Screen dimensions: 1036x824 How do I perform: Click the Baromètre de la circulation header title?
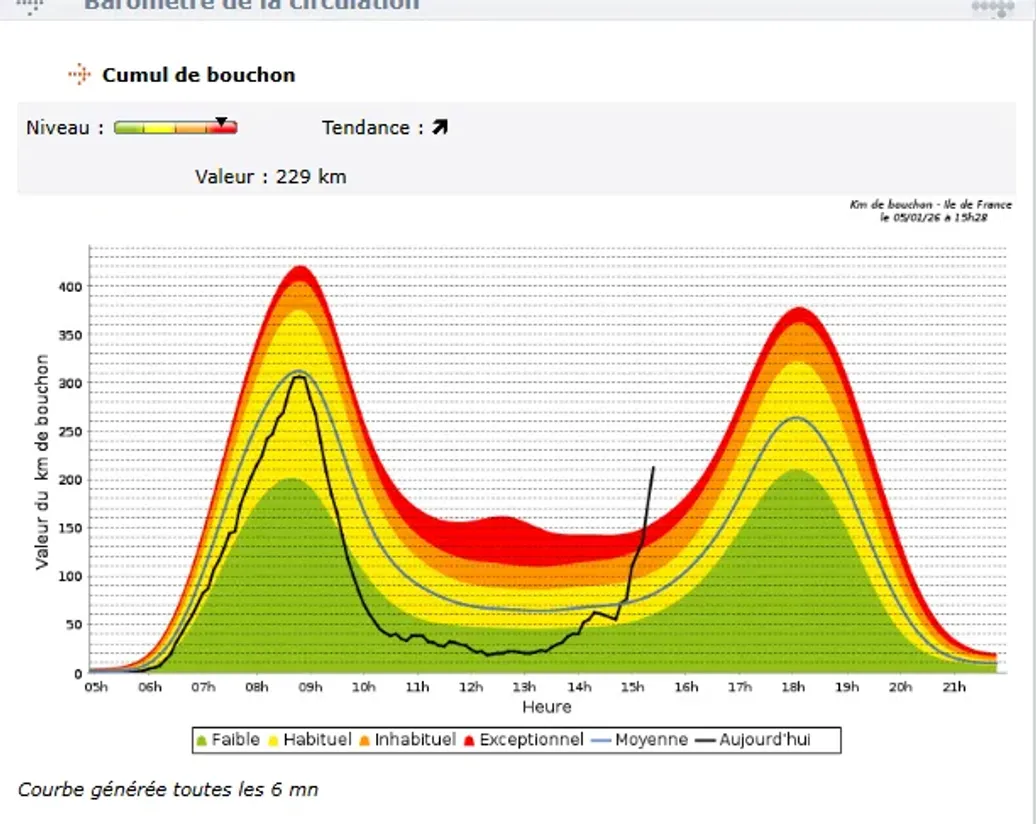[x=251, y=5]
